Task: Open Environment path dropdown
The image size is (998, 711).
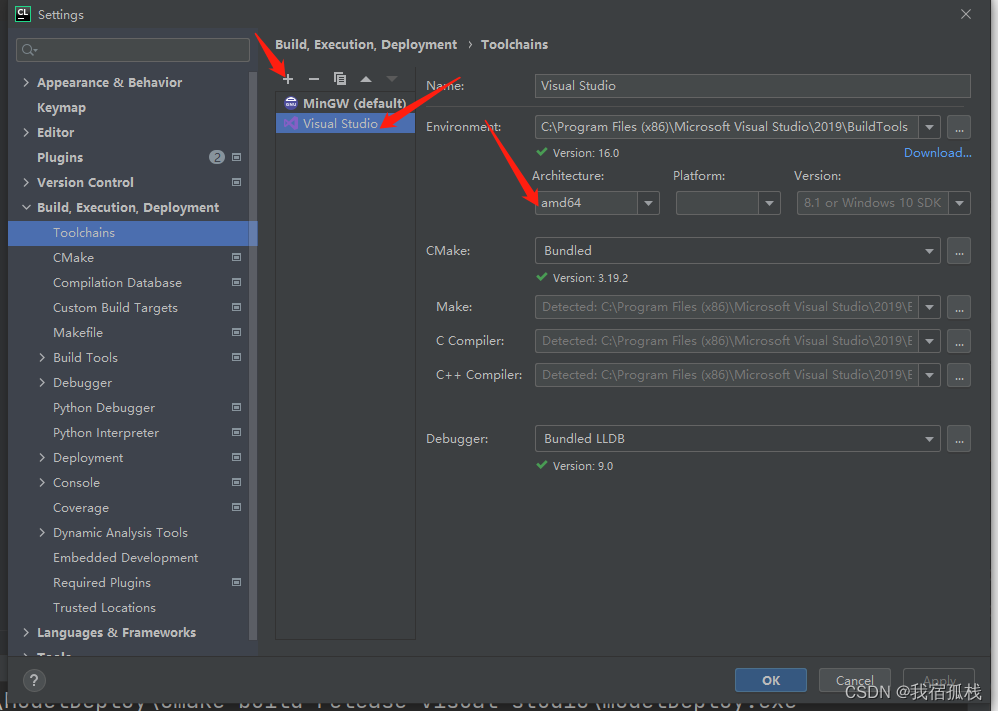Action: tap(929, 127)
